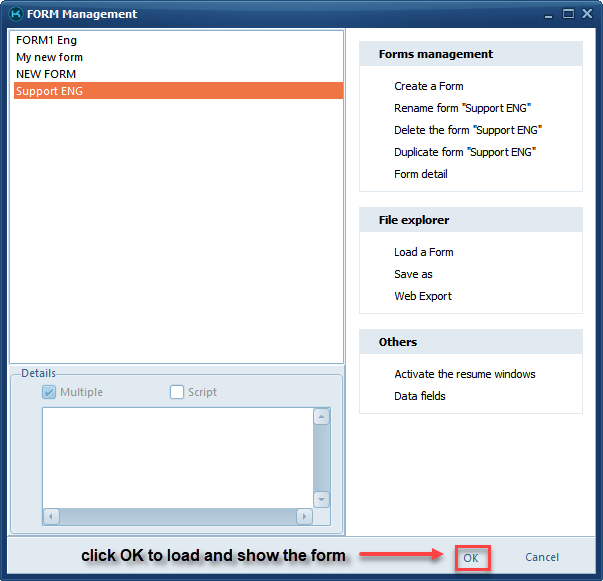Select FORM1 Eng in the form list
Screen dimensions: 603x581
point(46,40)
